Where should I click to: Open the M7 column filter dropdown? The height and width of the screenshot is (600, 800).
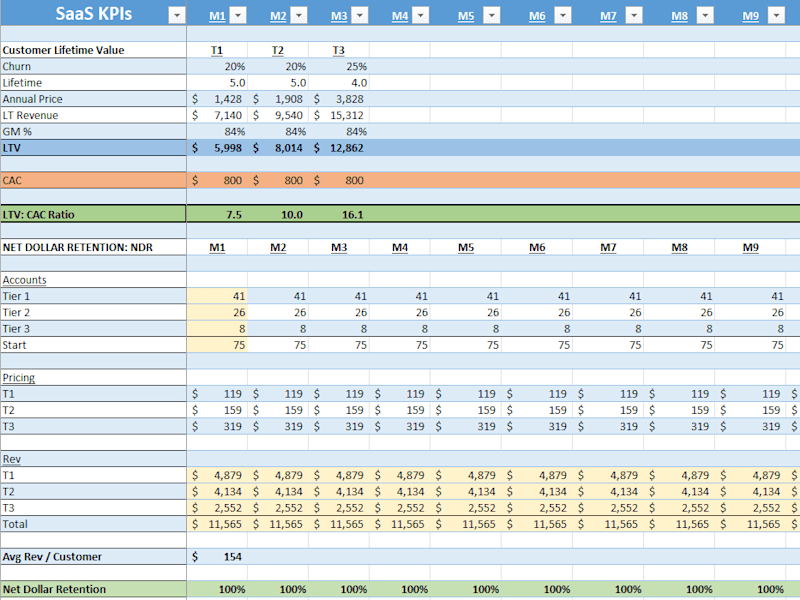point(634,15)
